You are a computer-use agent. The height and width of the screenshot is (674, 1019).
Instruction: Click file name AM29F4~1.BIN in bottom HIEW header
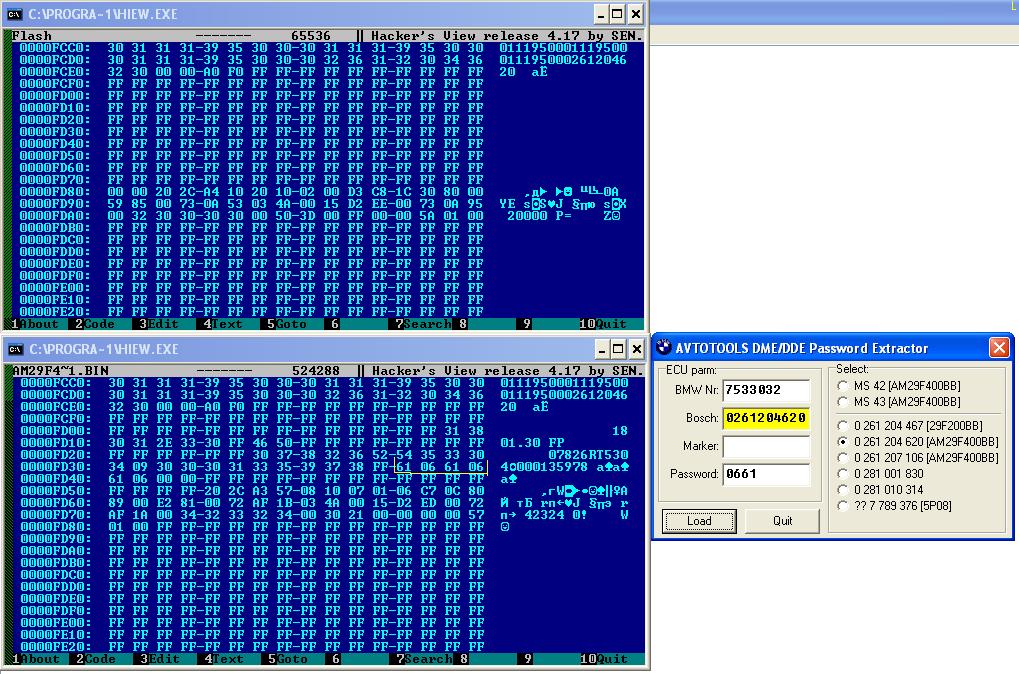click(60, 371)
